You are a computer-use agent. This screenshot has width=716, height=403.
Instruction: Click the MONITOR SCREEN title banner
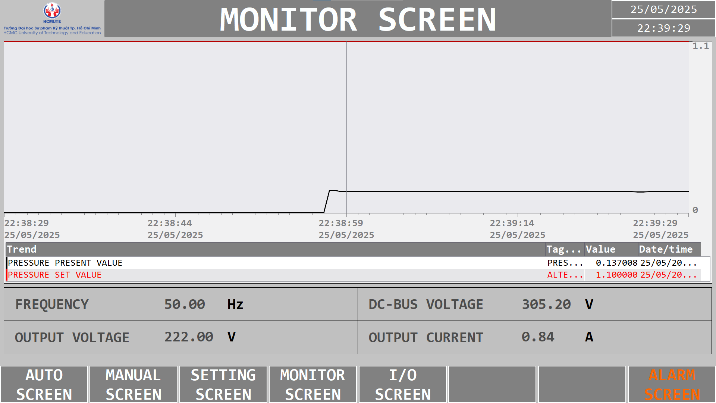358,19
